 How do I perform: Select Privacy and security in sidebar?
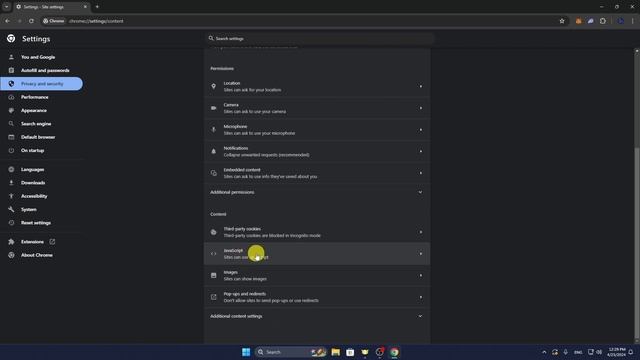tap(41, 84)
